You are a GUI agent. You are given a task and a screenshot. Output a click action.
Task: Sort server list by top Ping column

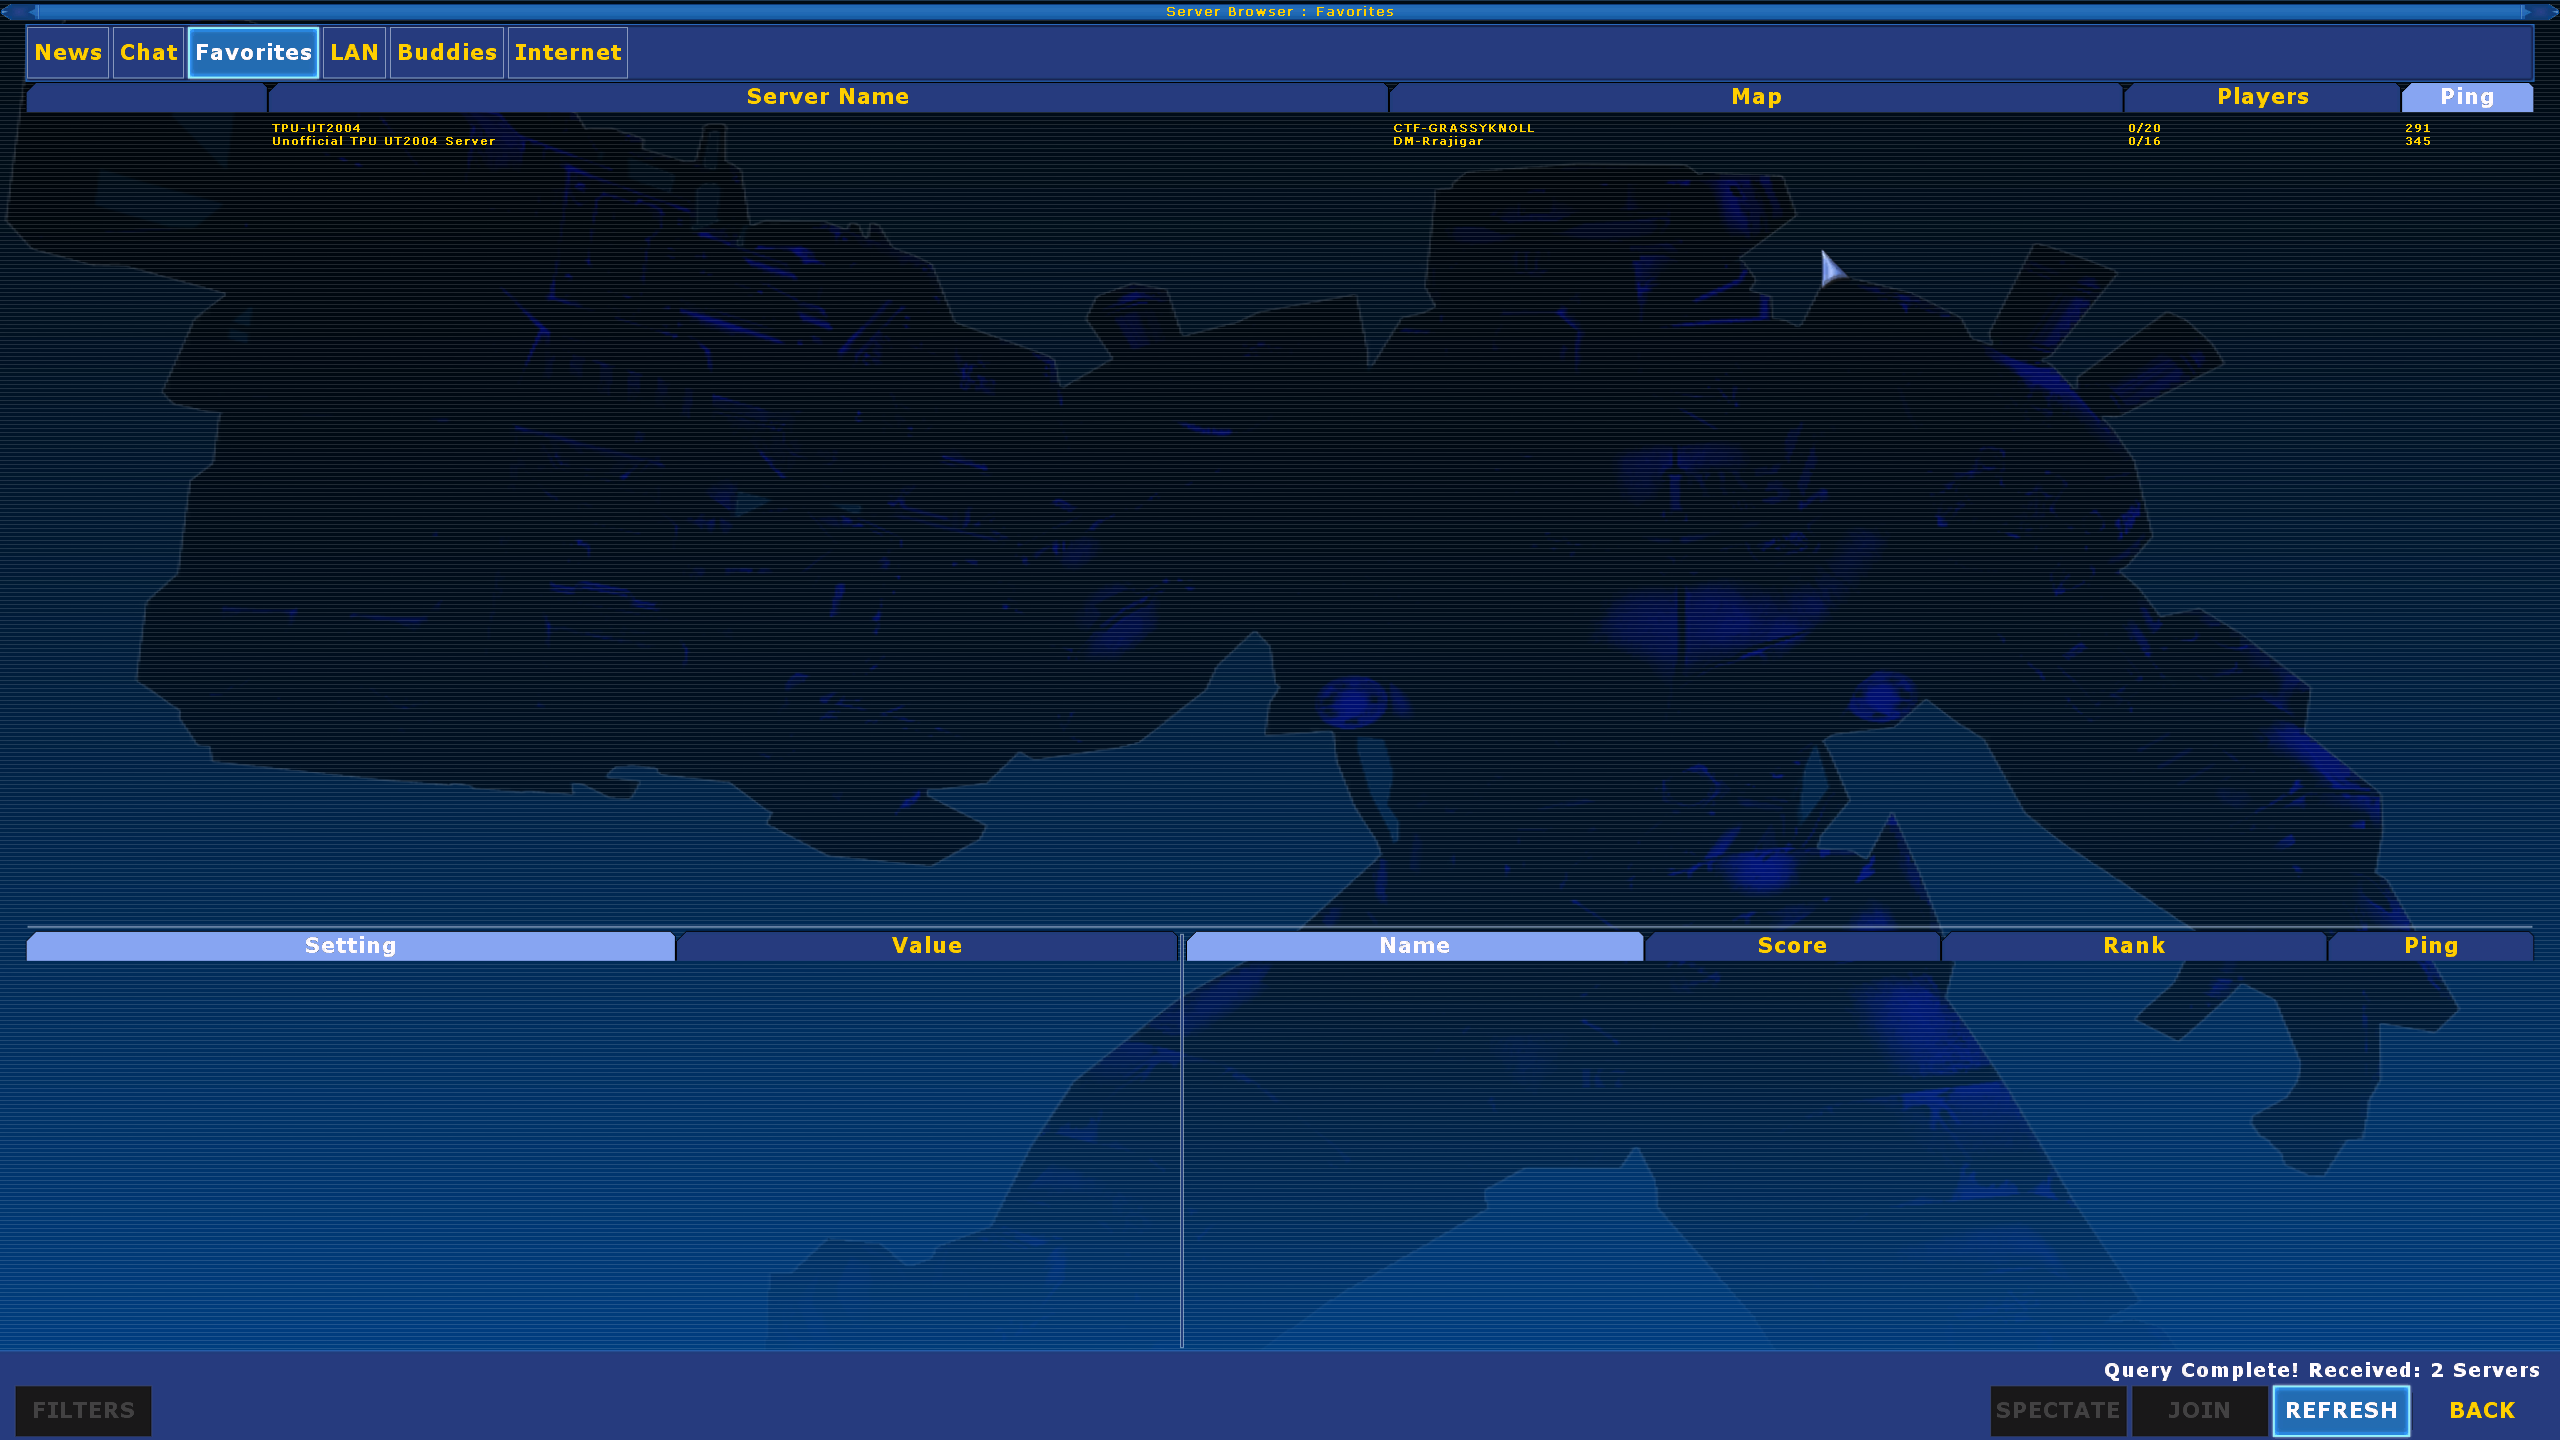click(2467, 97)
